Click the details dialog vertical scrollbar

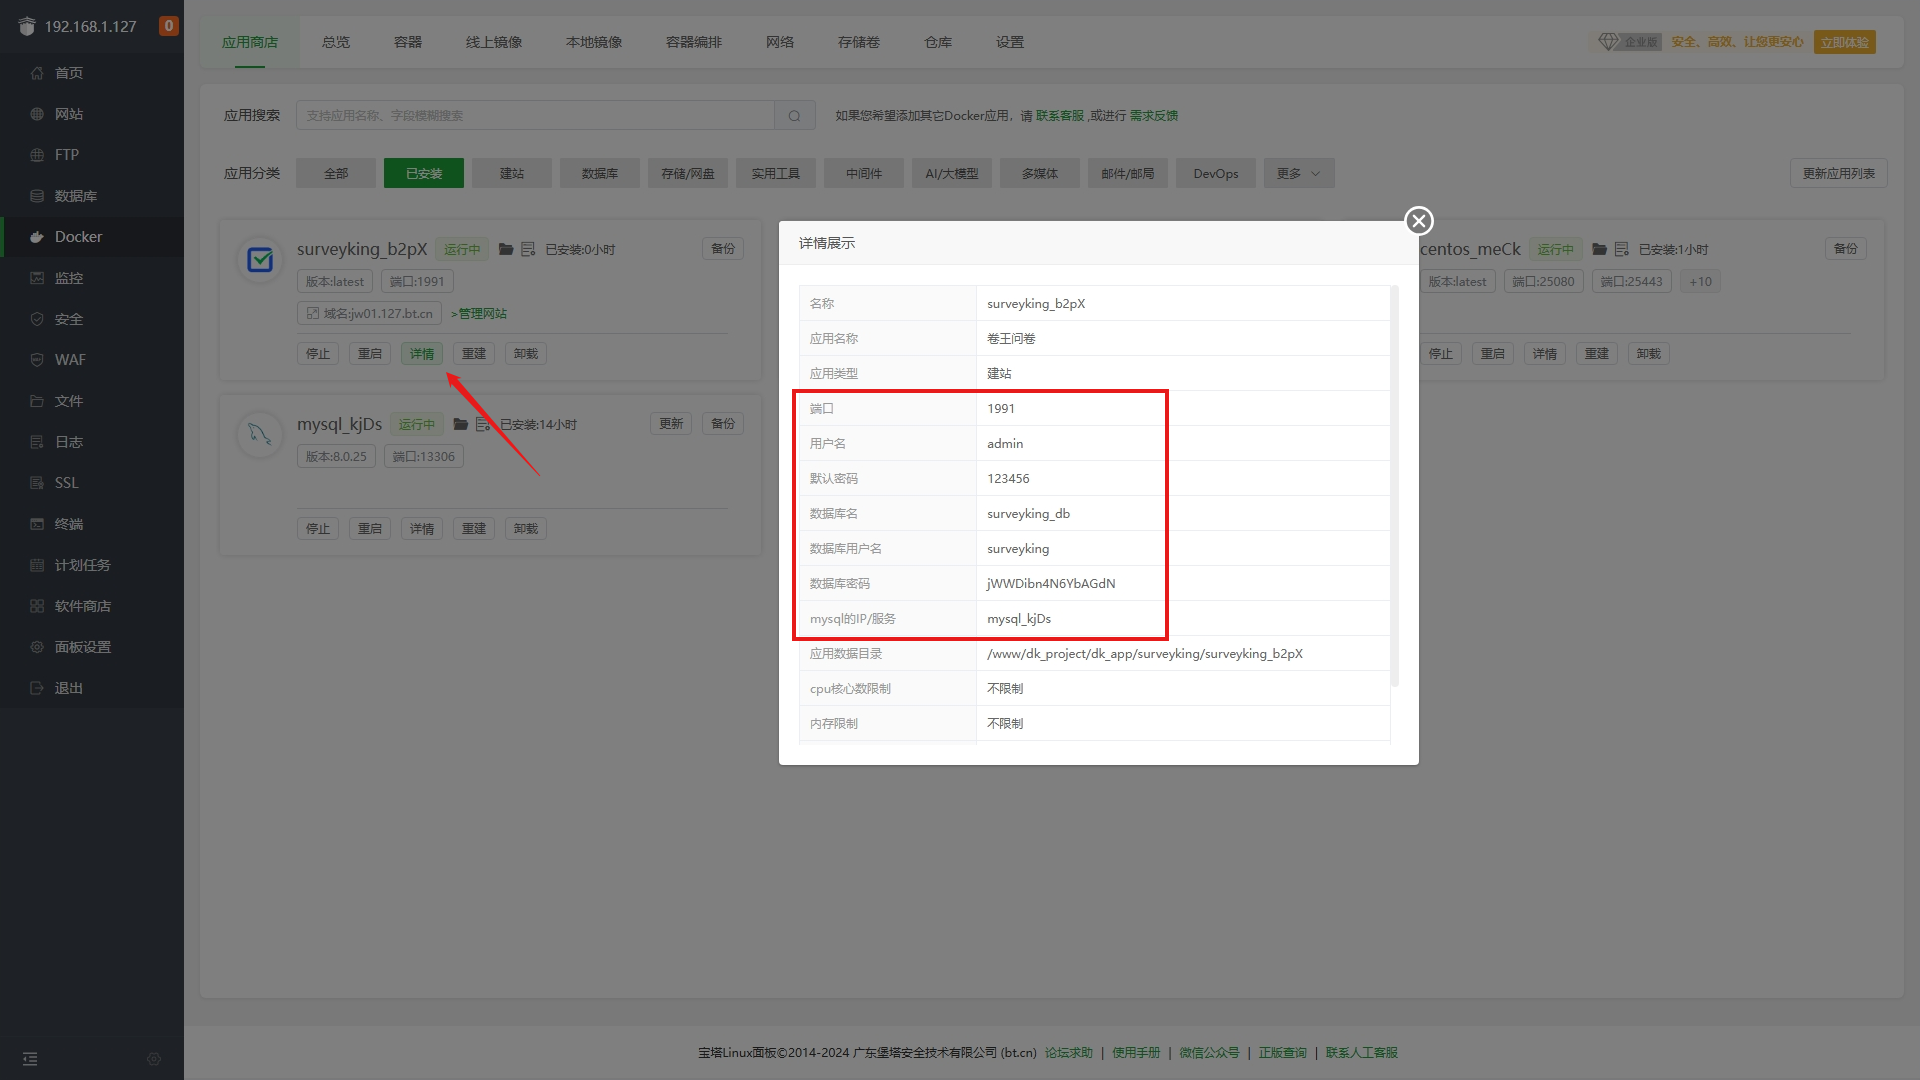point(1395,486)
